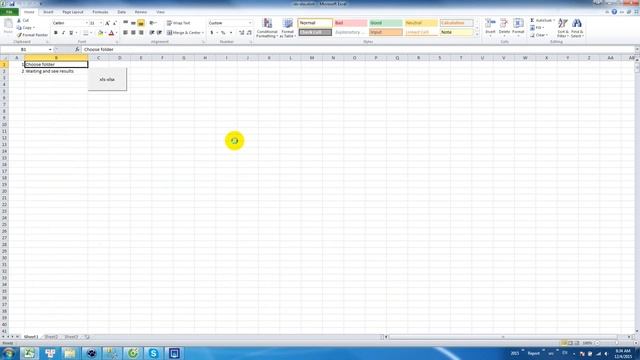This screenshot has width=640, height=360.
Task: Toggle Bold formatting
Action: click(56, 33)
